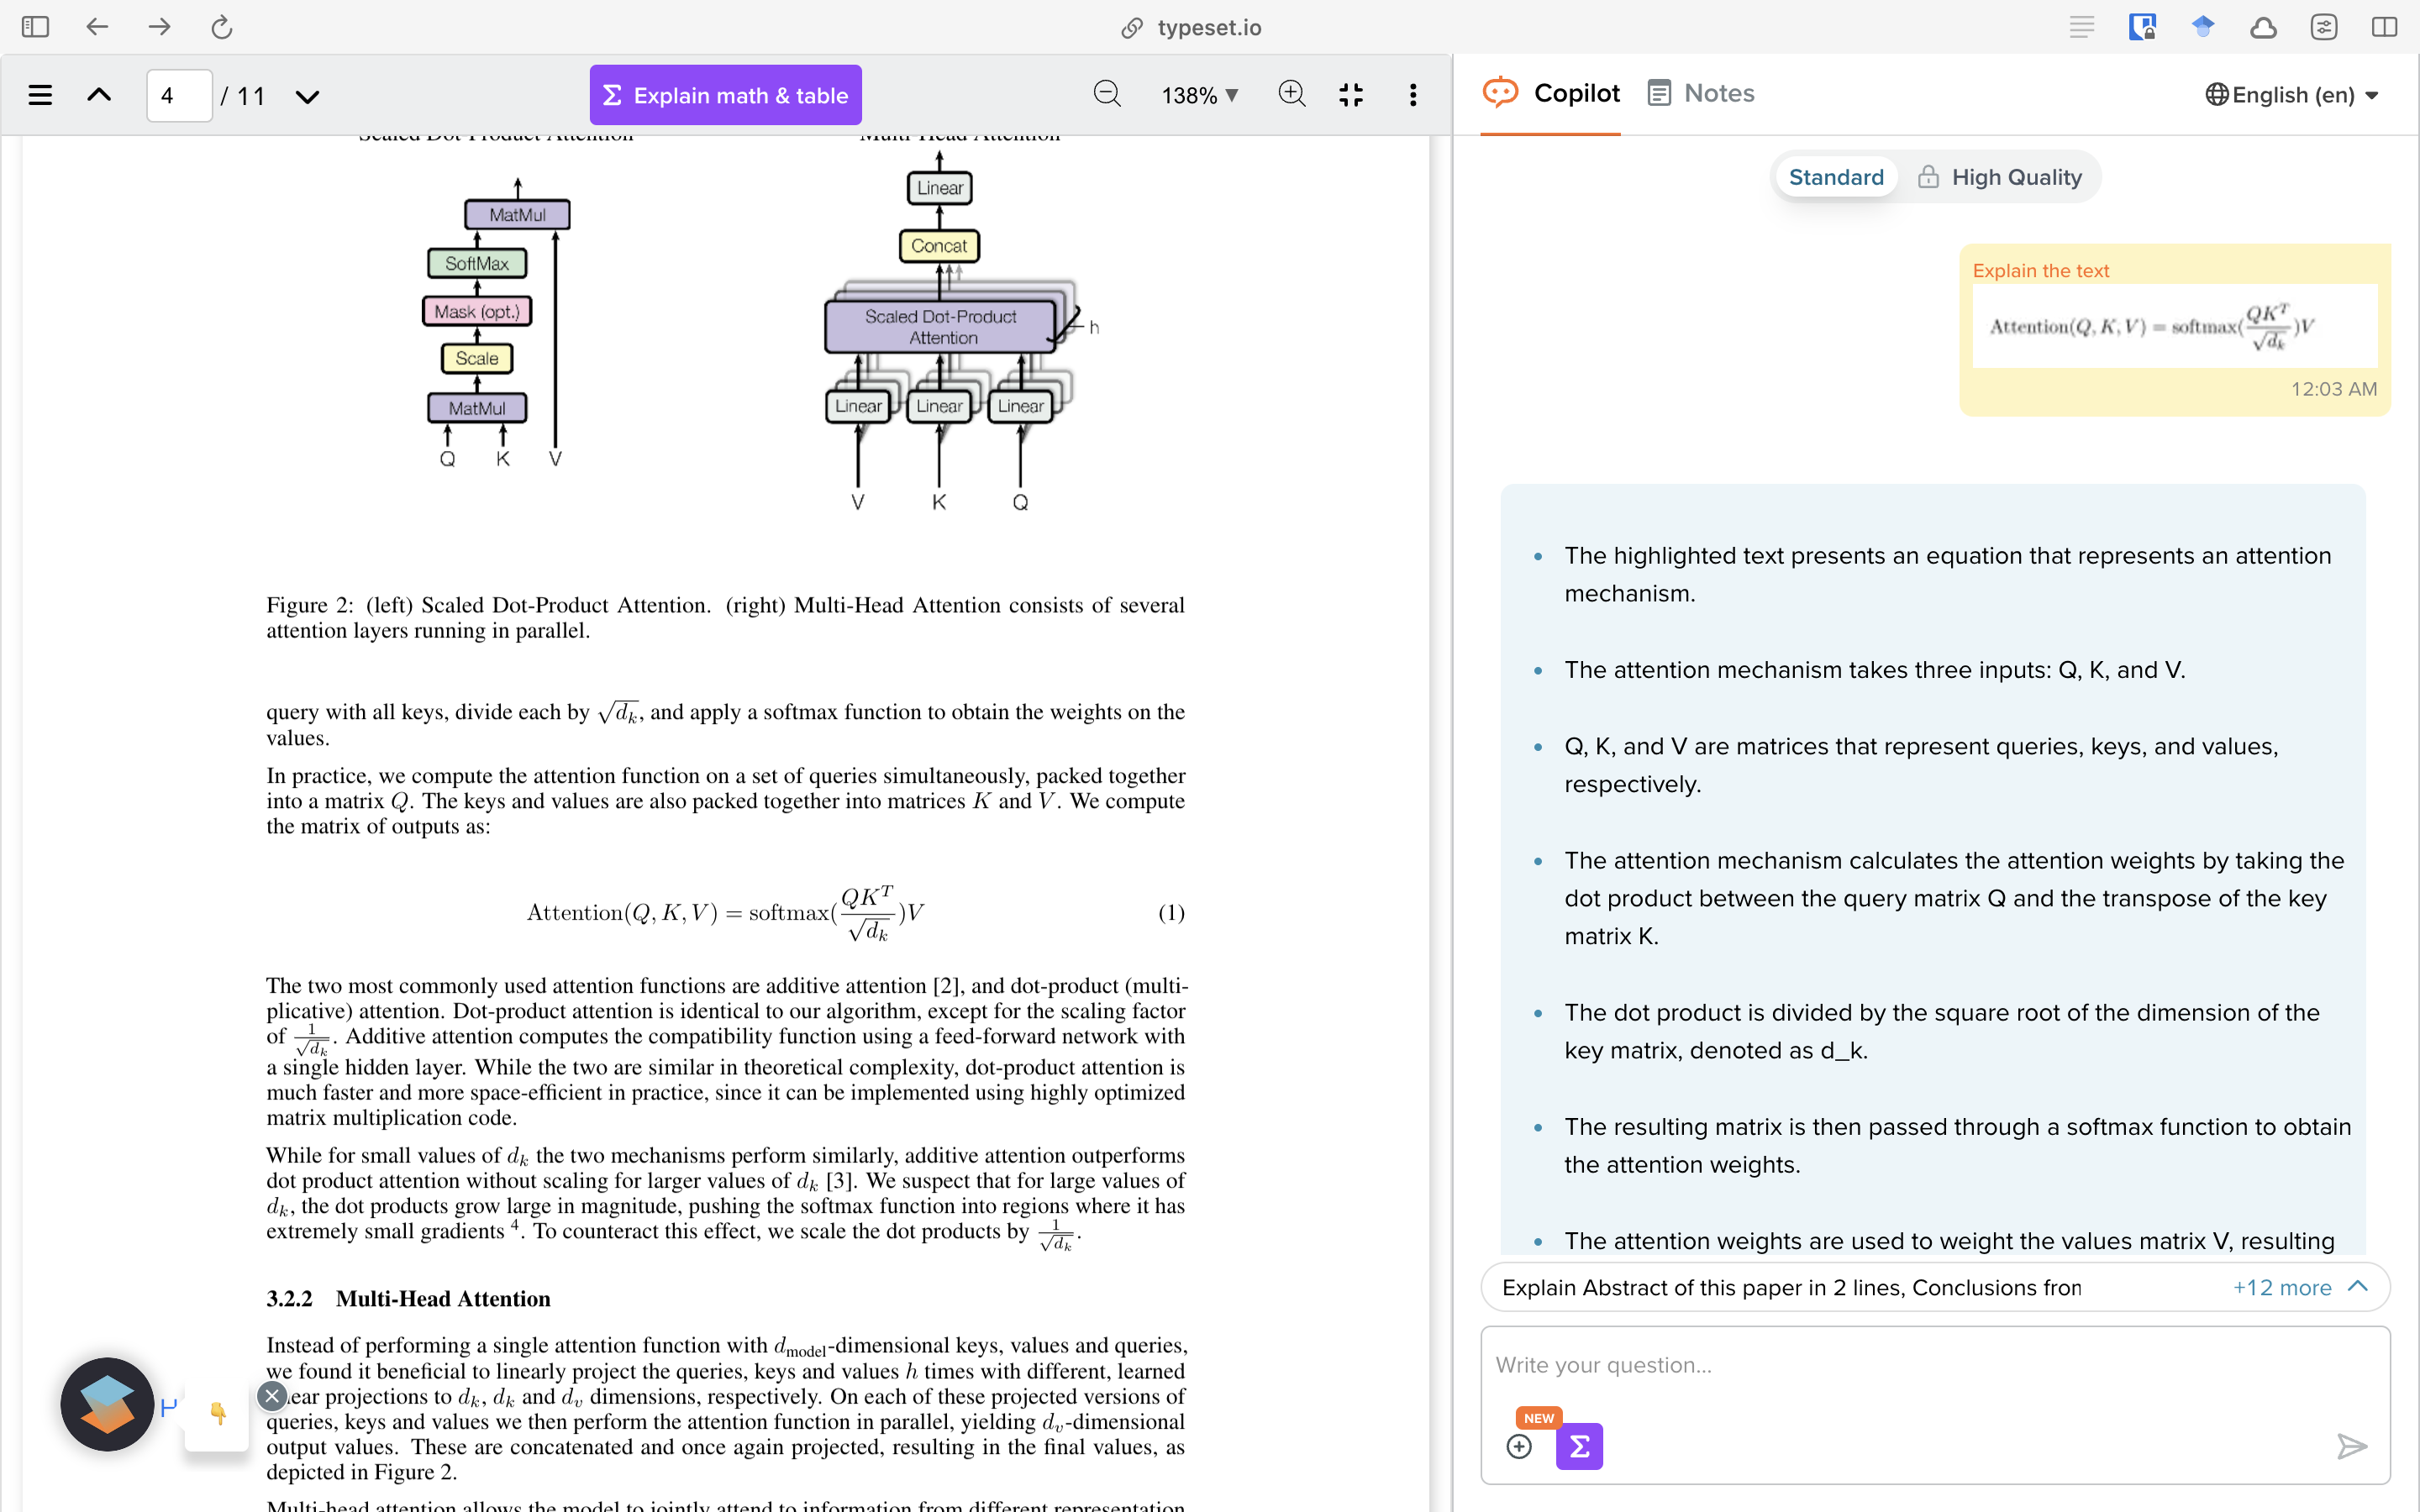Click the zoom in magnifier icon
Image resolution: width=2420 pixels, height=1512 pixels.
[1291, 94]
